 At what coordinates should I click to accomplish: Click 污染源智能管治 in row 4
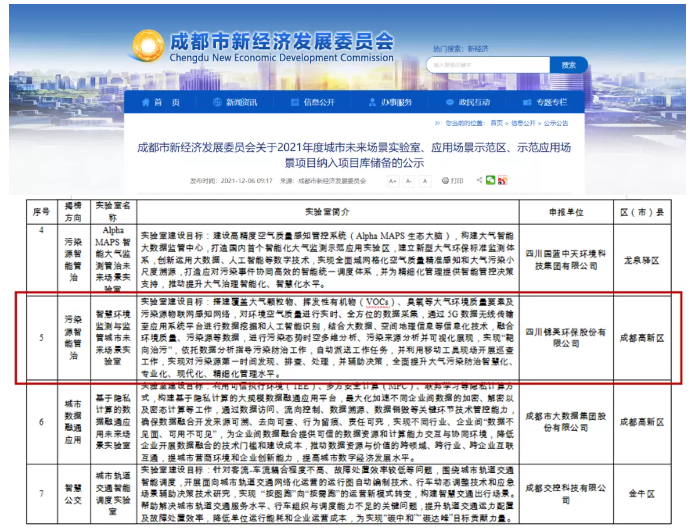(x=74, y=260)
